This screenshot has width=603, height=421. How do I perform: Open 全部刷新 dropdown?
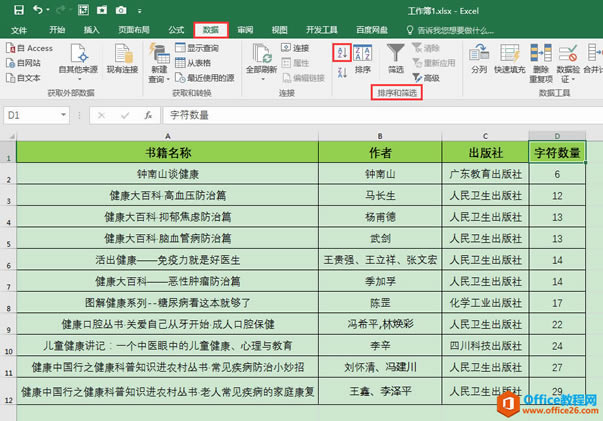(x=262, y=62)
